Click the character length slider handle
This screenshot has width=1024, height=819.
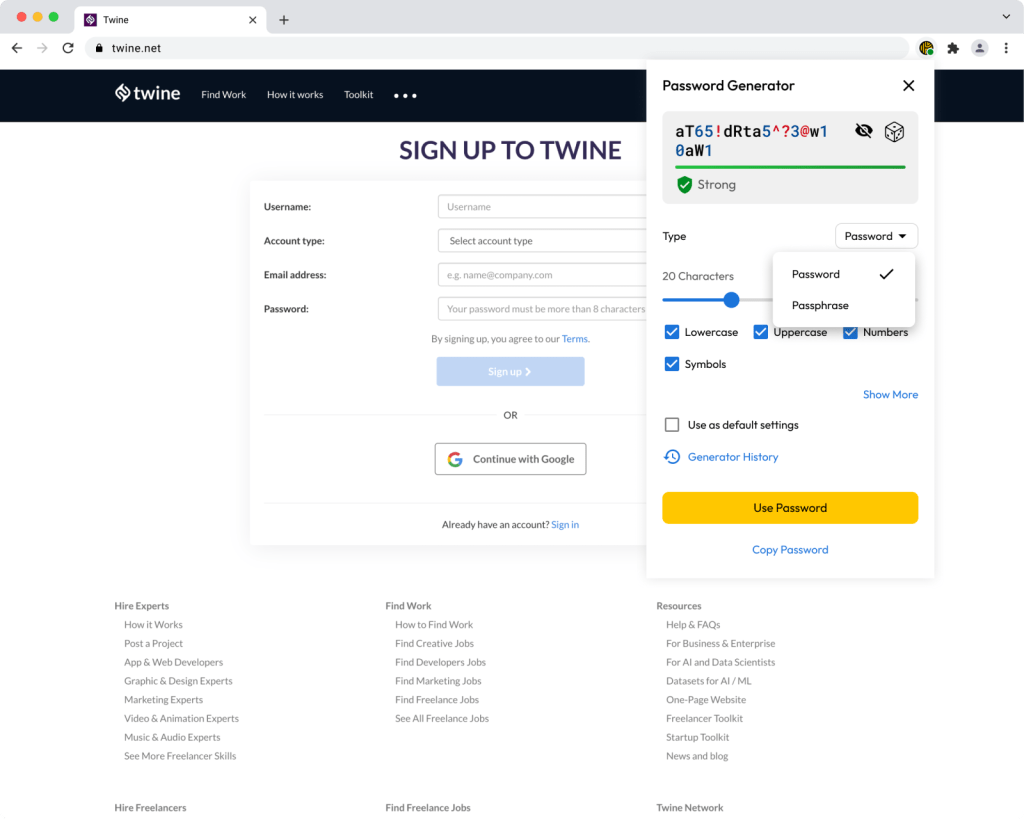pos(731,300)
